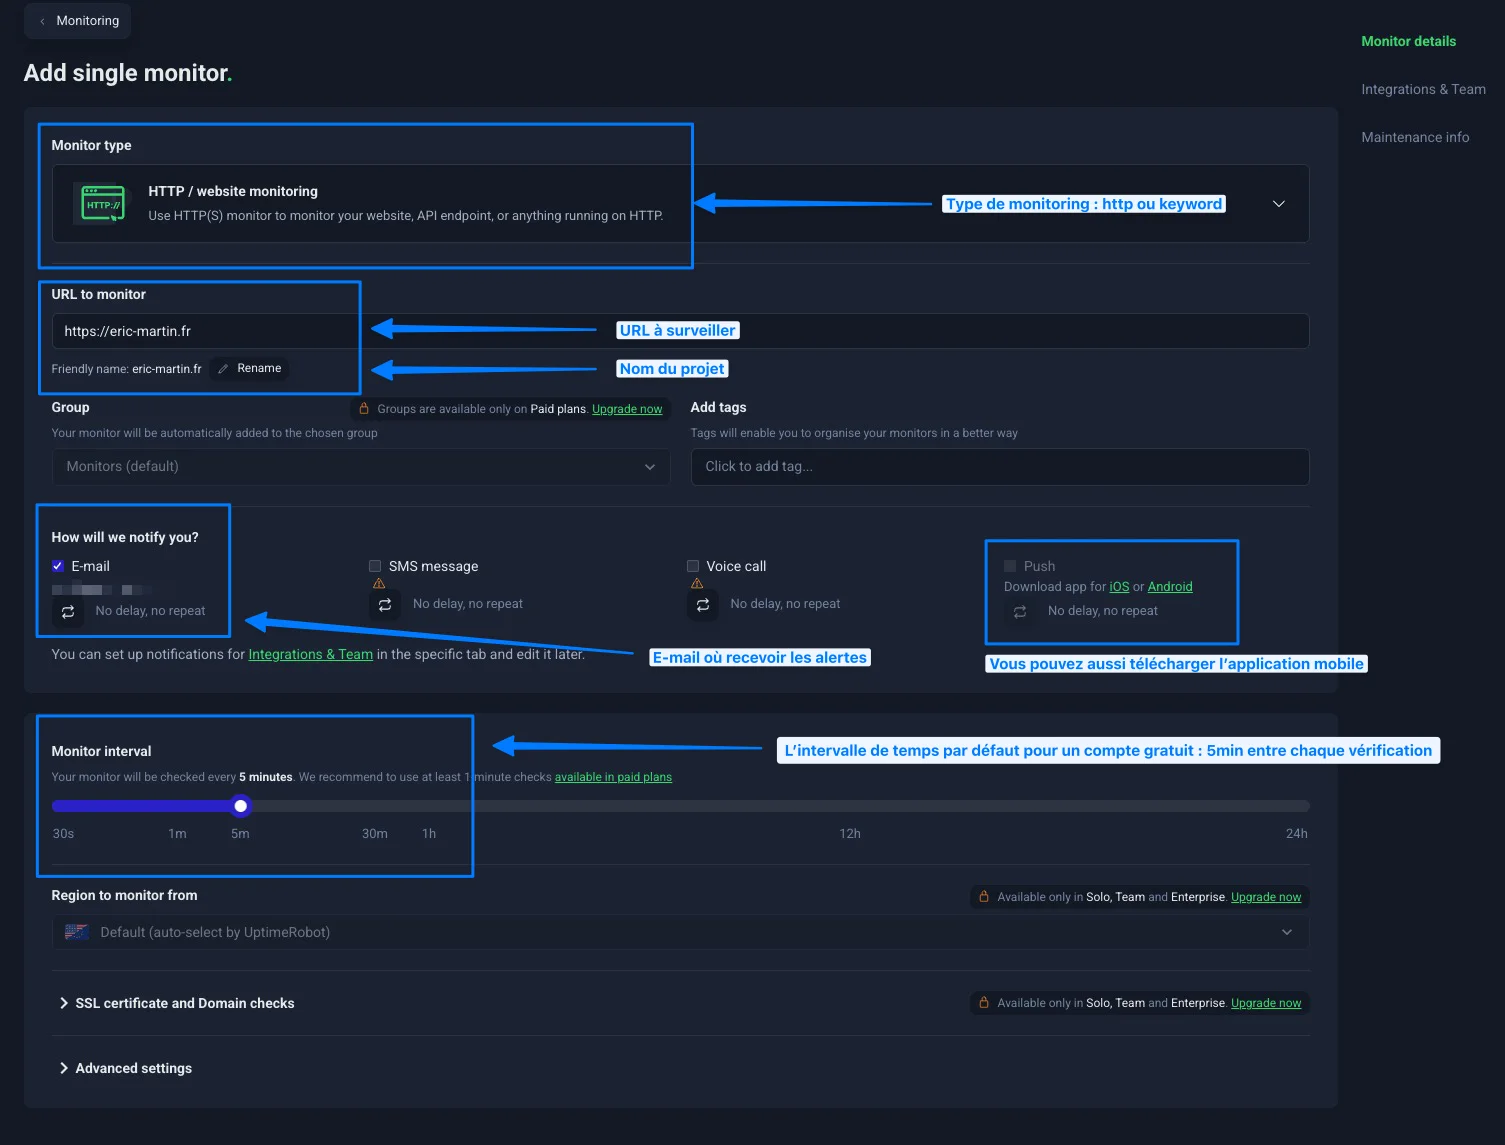Click the SMS message warning triangle icon

[379, 584]
